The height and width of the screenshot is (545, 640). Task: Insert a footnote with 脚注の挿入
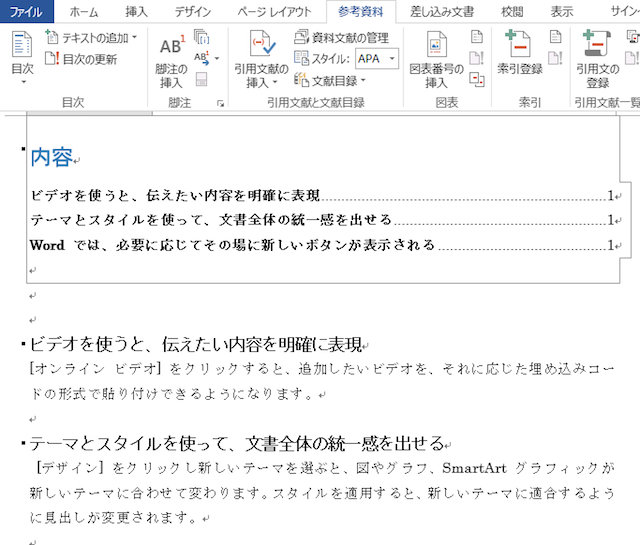[172, 58]
